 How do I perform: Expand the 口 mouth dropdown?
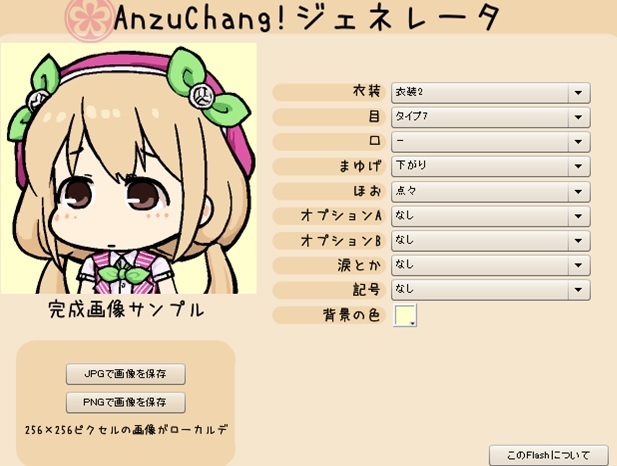point(491,142)
